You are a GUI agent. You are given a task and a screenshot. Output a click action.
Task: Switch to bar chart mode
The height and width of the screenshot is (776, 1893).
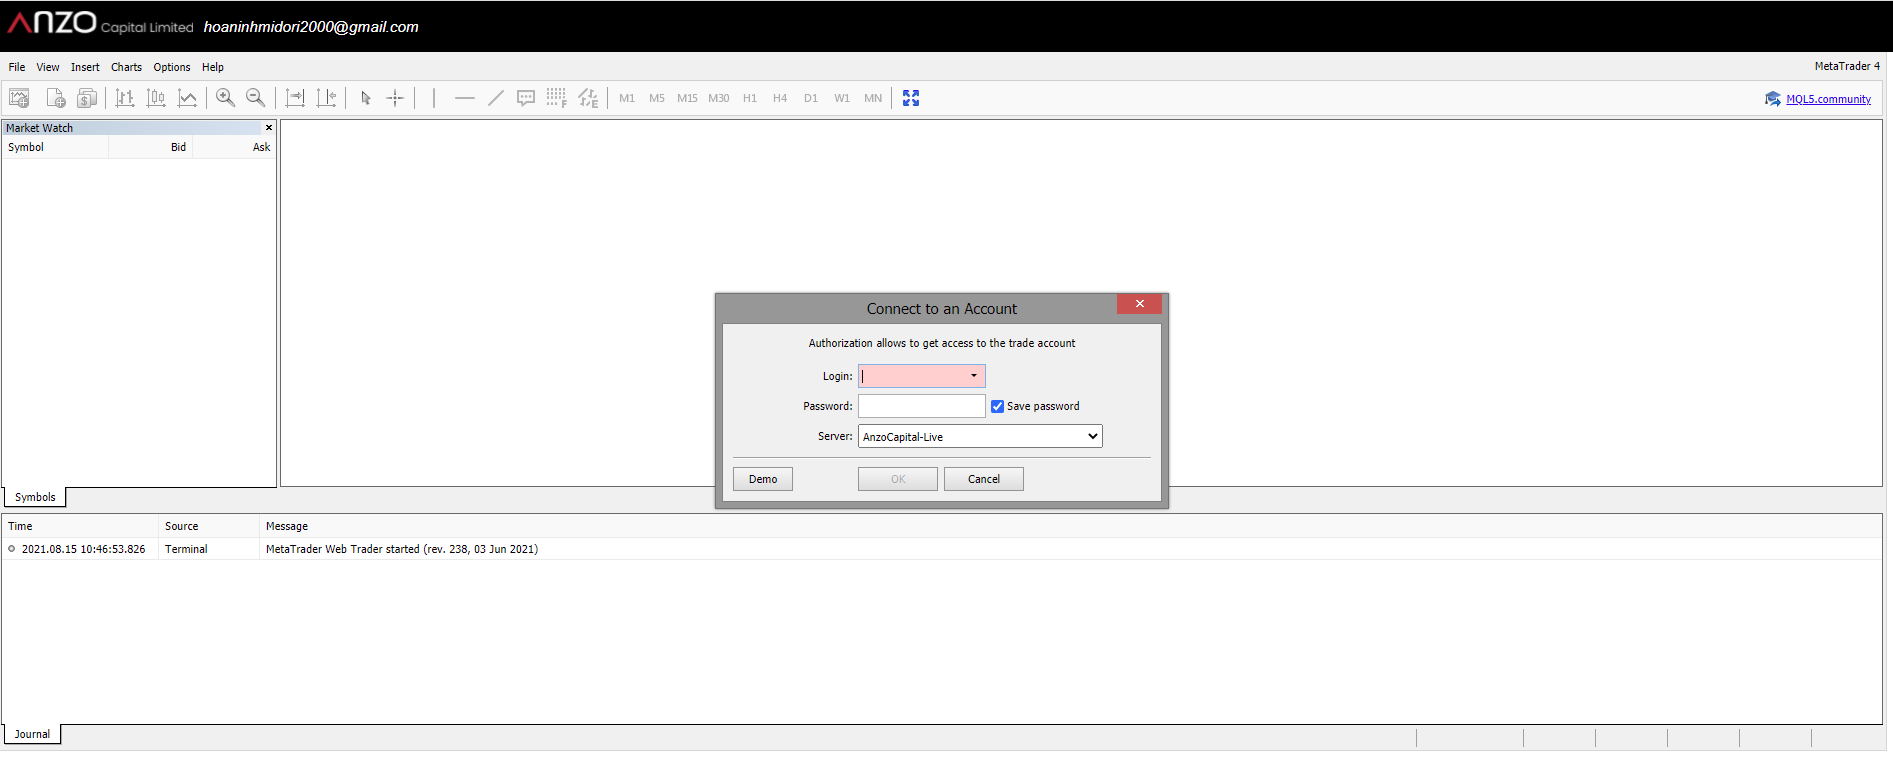coord(125,98)
